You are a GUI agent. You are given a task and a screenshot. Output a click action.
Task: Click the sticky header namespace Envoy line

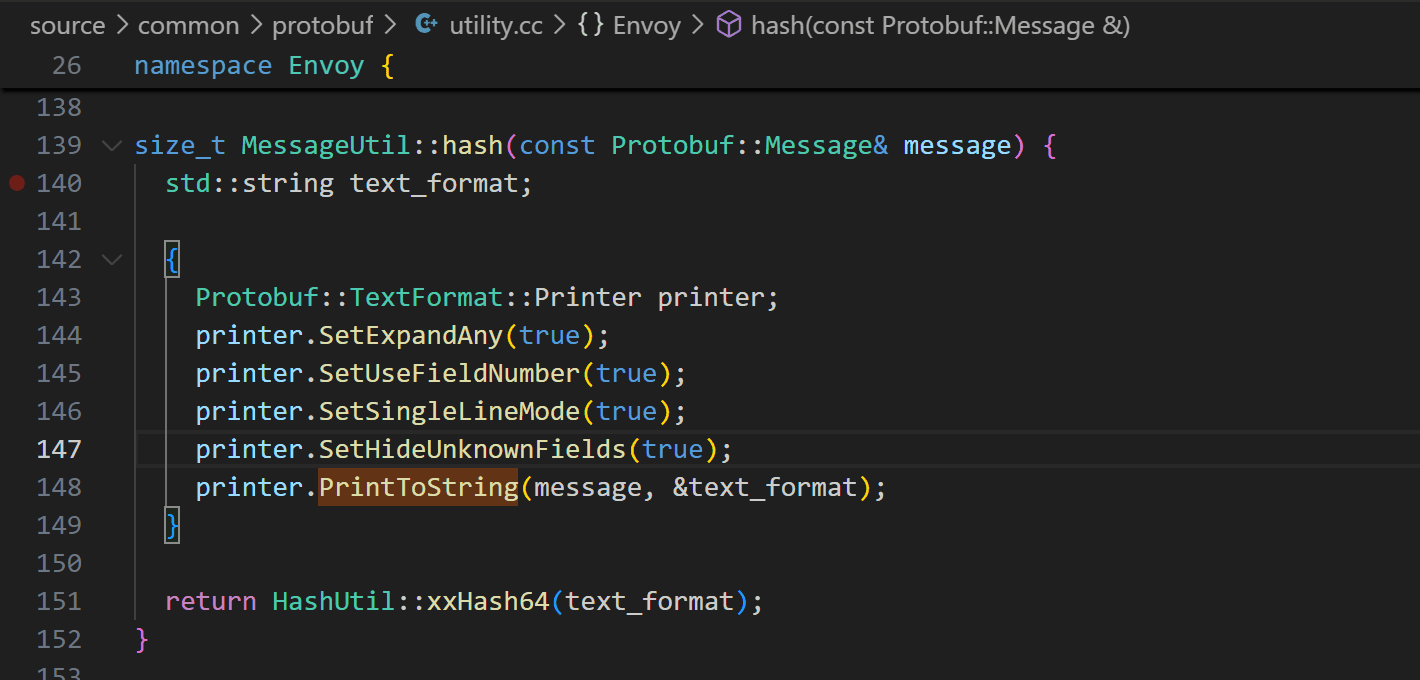[263, 65]
